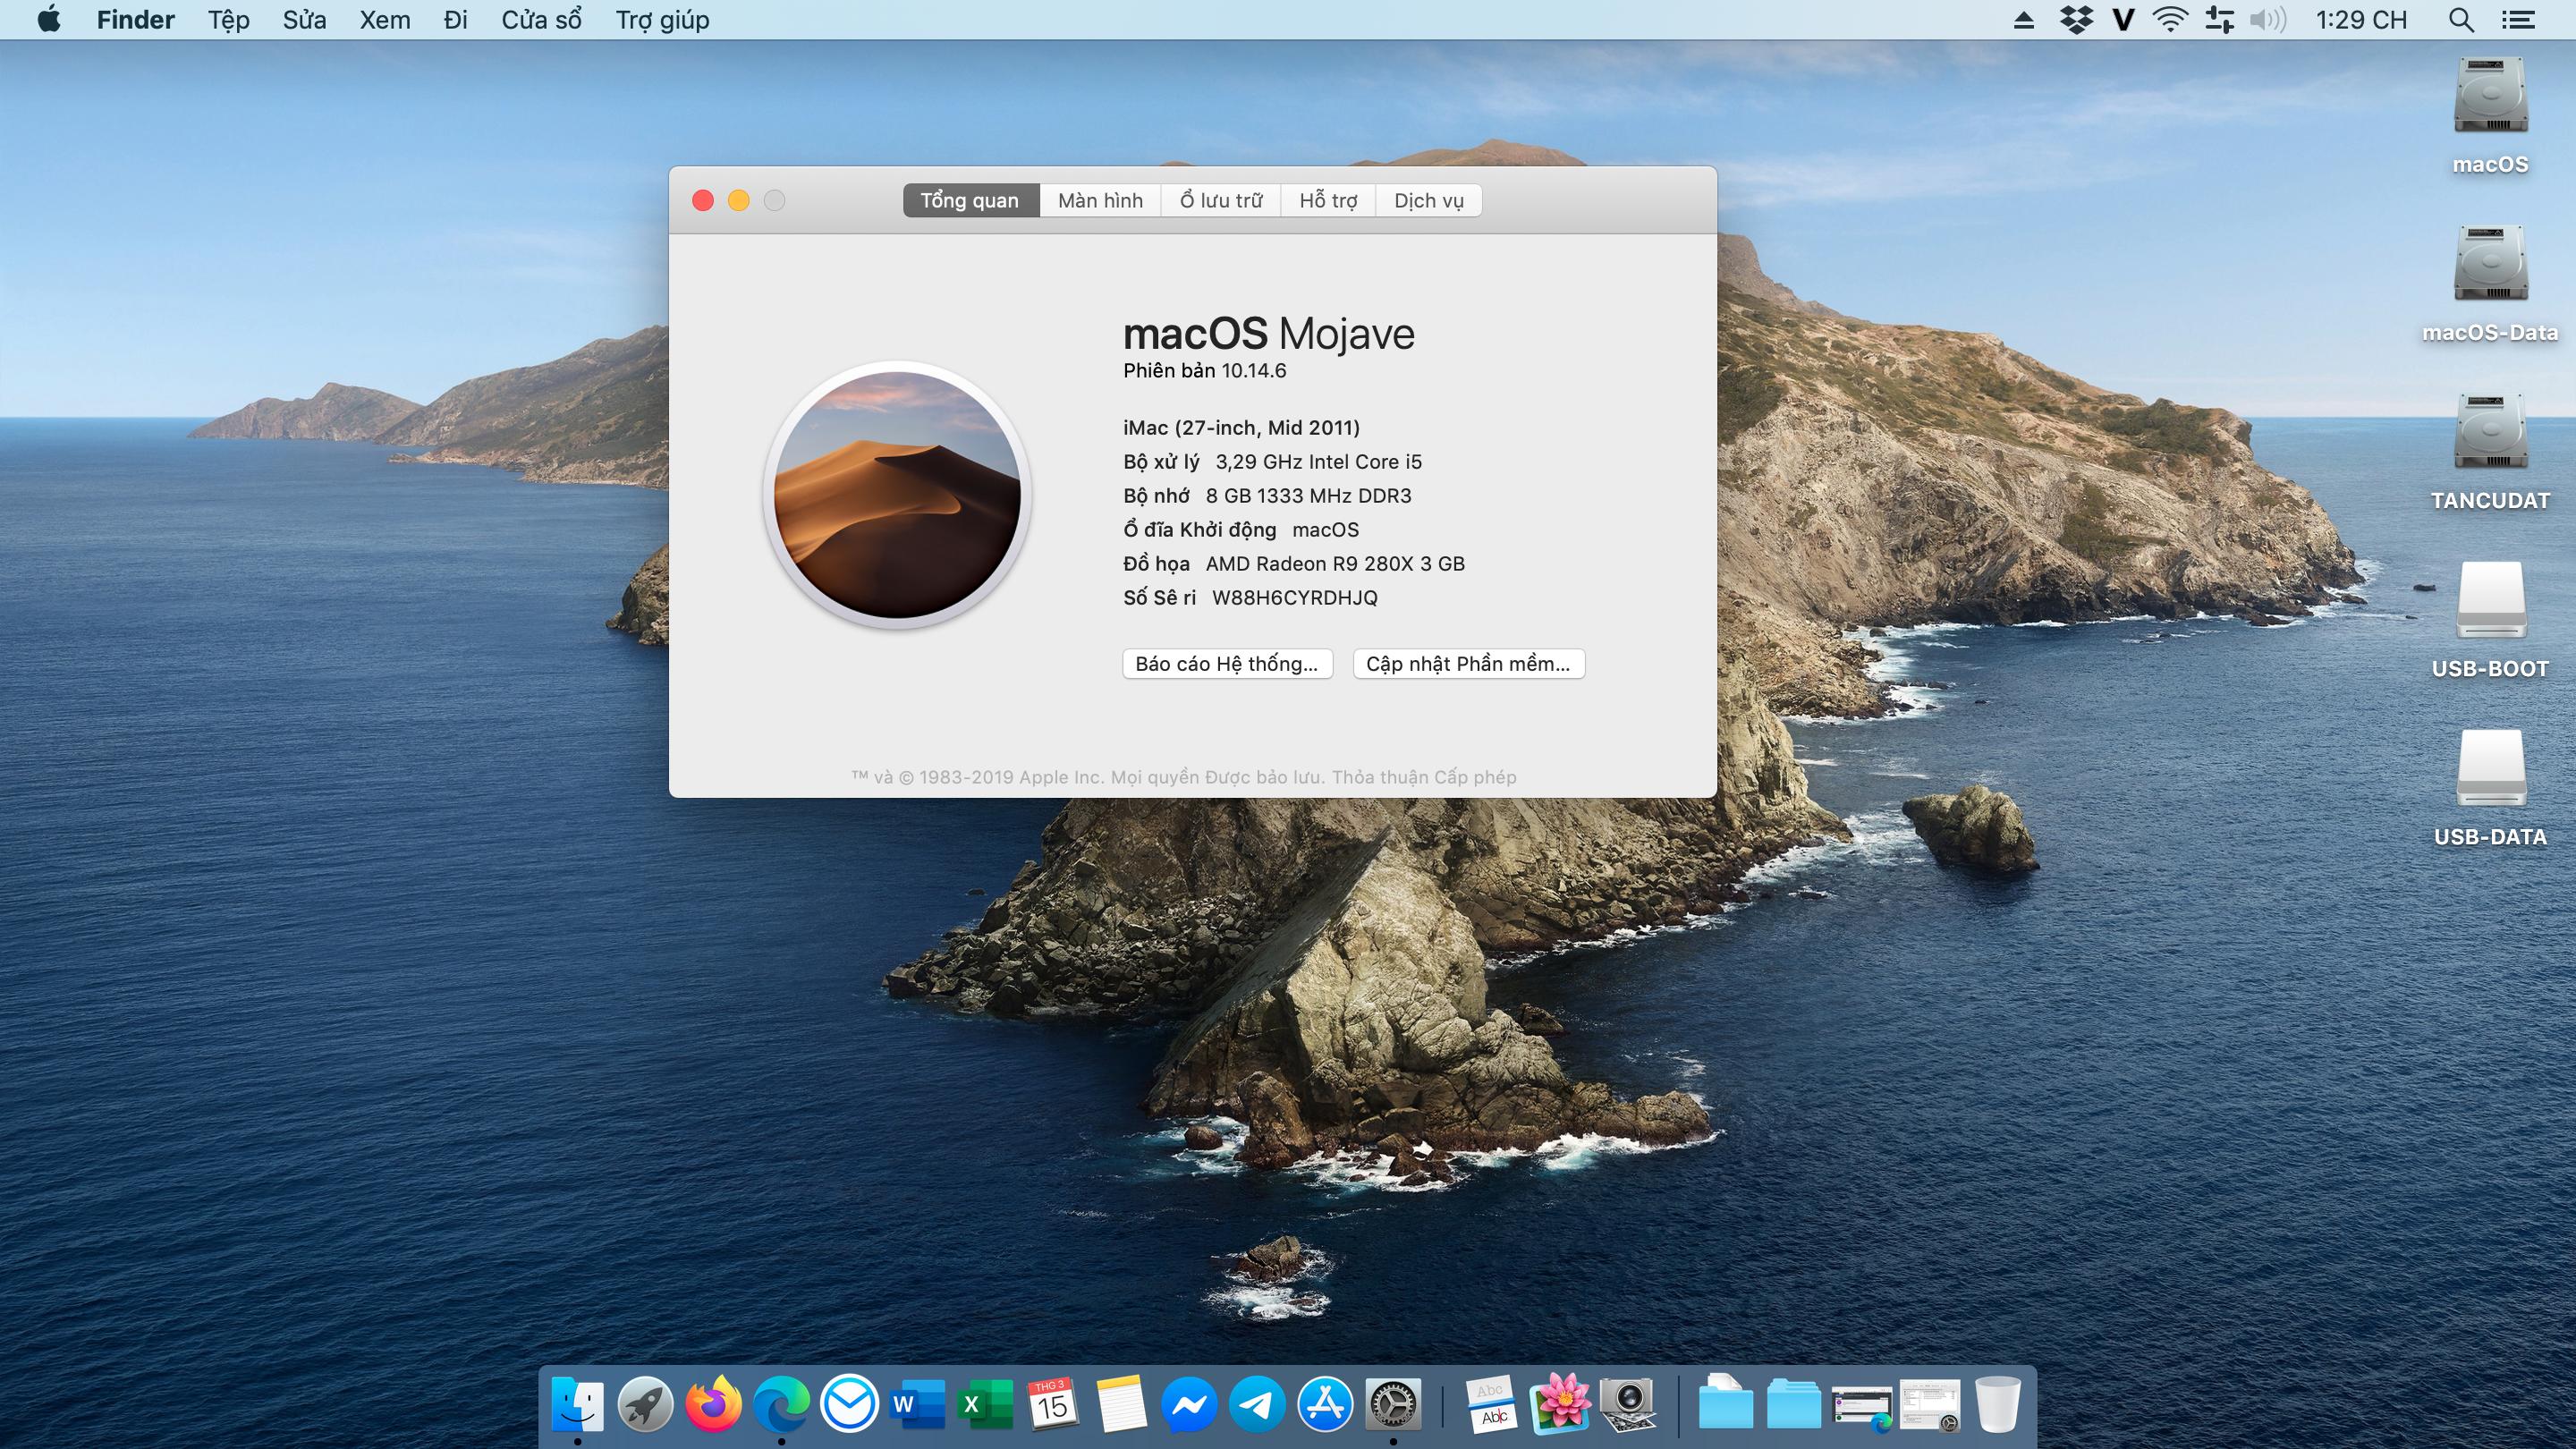Image resolution: width=2576 pixels, height=1449 pixels.
Task: Open the Abc text app in Dock
Action: click(x=1491, y=1405)
